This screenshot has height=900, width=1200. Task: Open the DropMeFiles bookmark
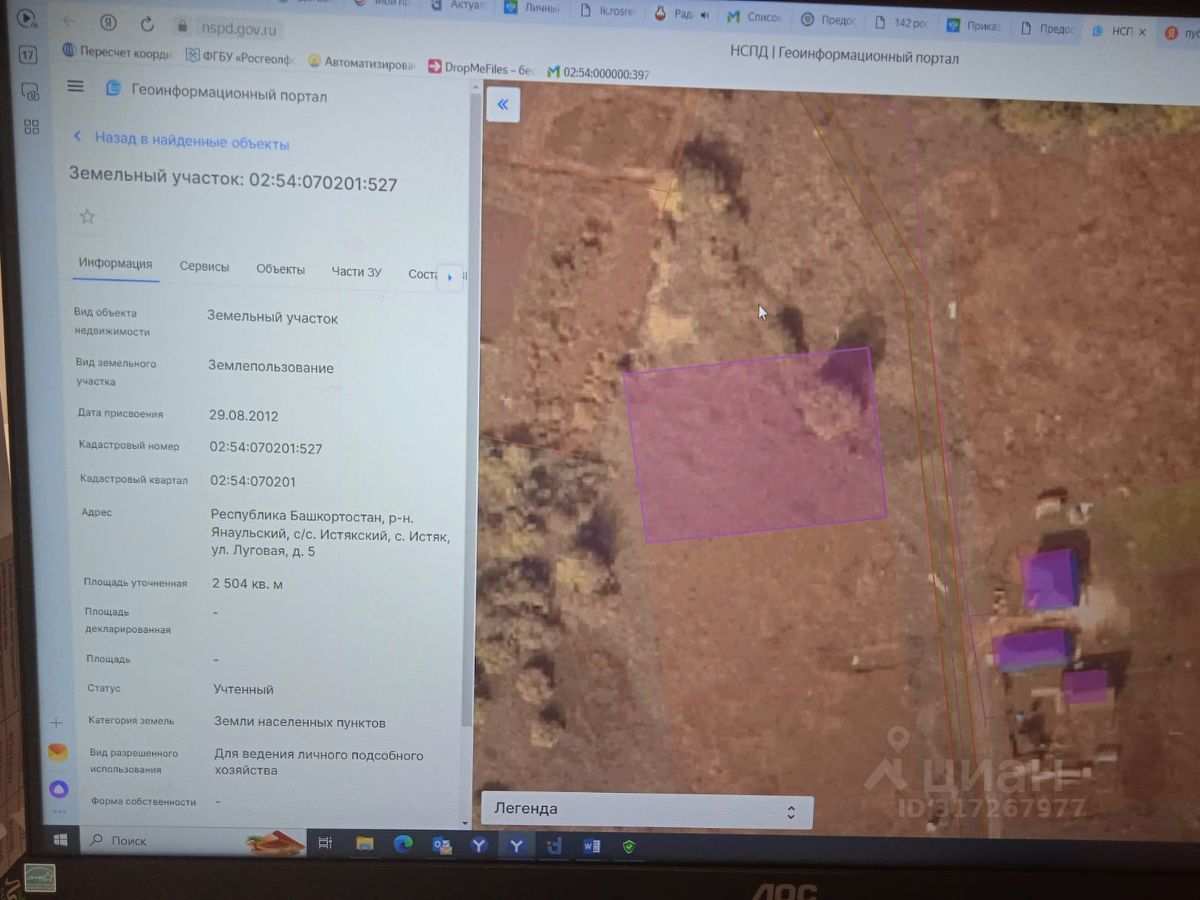pyautogui.click(x=482, y=68)
